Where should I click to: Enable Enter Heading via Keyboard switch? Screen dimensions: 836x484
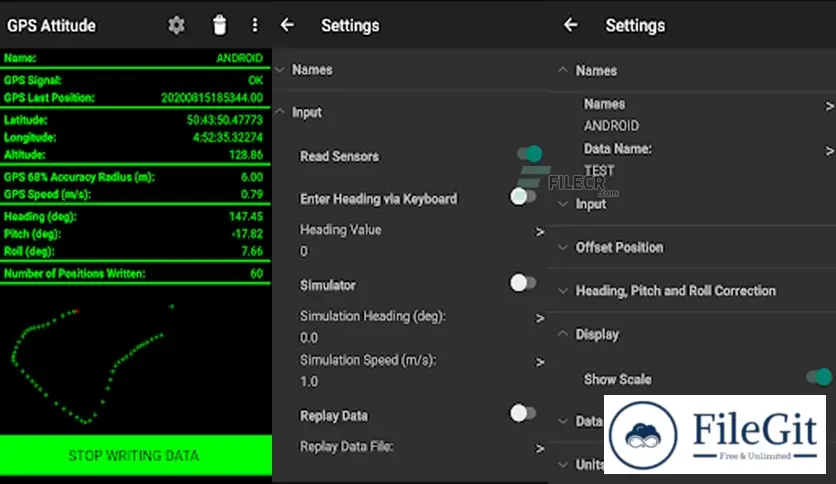pyautogui.click(x=522, y=196)
